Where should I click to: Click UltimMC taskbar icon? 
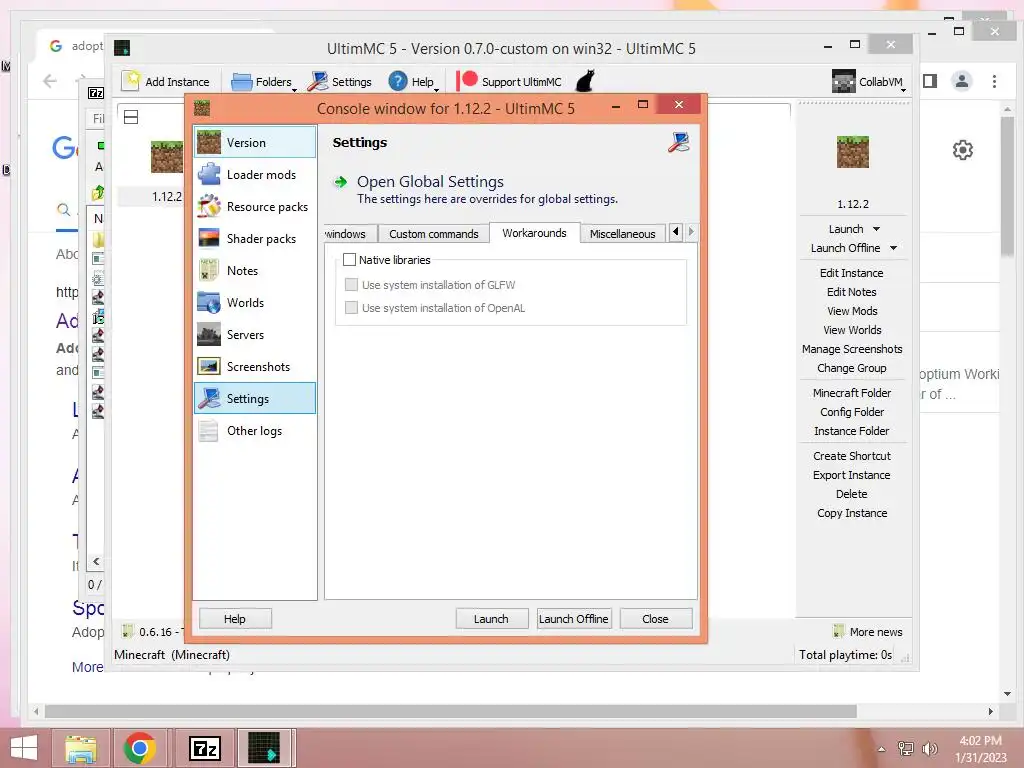(x=264, y=748)
